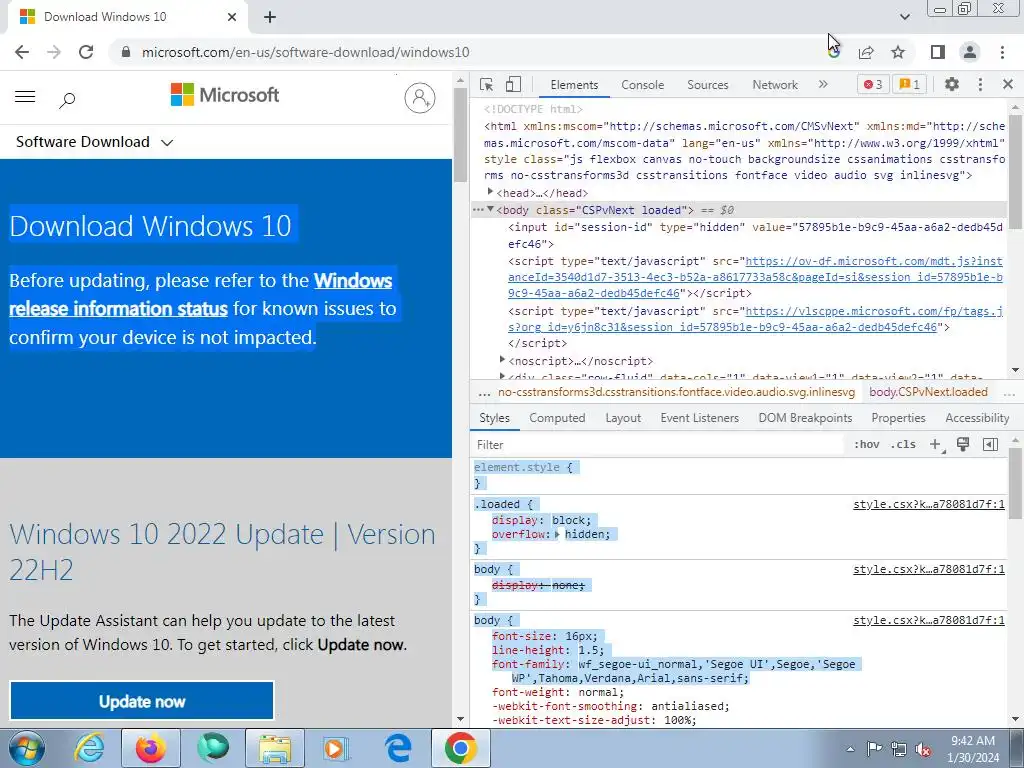The width and height of the screenshot is (1024, 768).
Task: Open the Properties pane tab
Action: pos(898,418)
